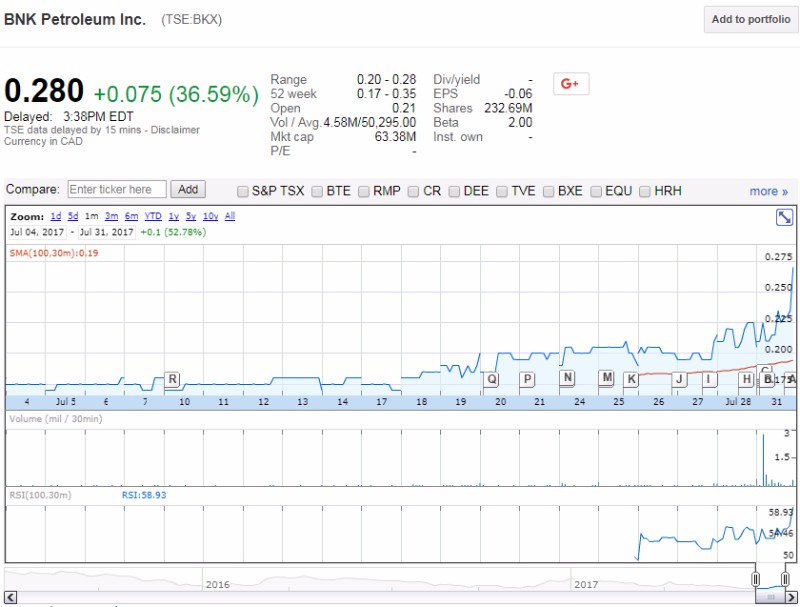Click the ticker symbol (TSE:BKX)
The height and width of the screenshot is (607, 800).
[x=191, y=20]
